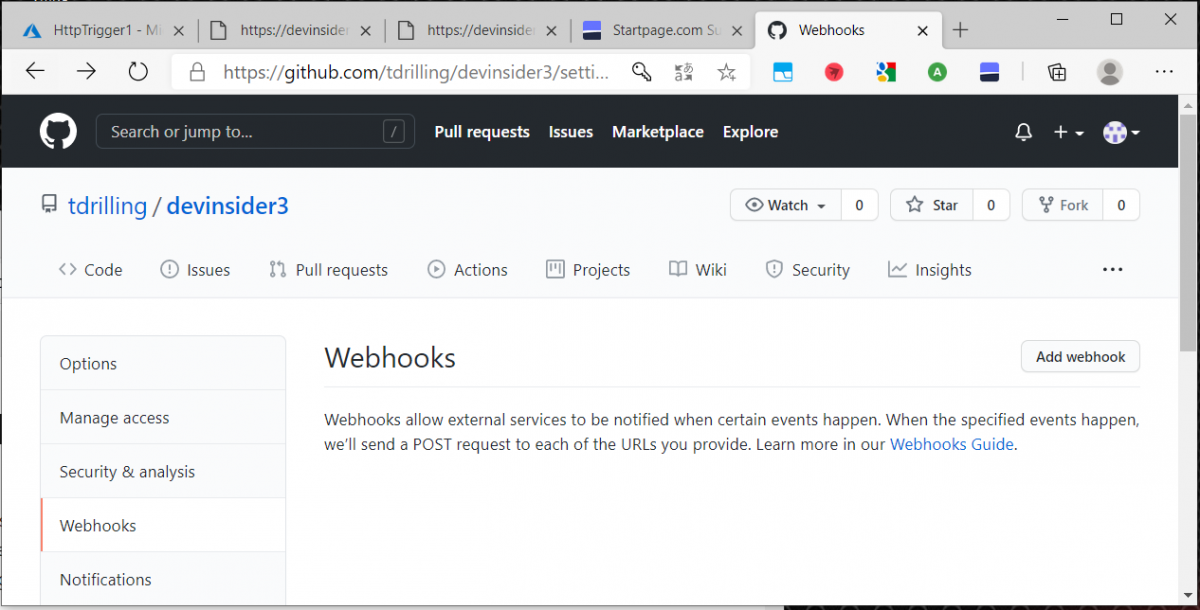
Task: Click the browser profile avatar icon
Action: coord(1109,72)
